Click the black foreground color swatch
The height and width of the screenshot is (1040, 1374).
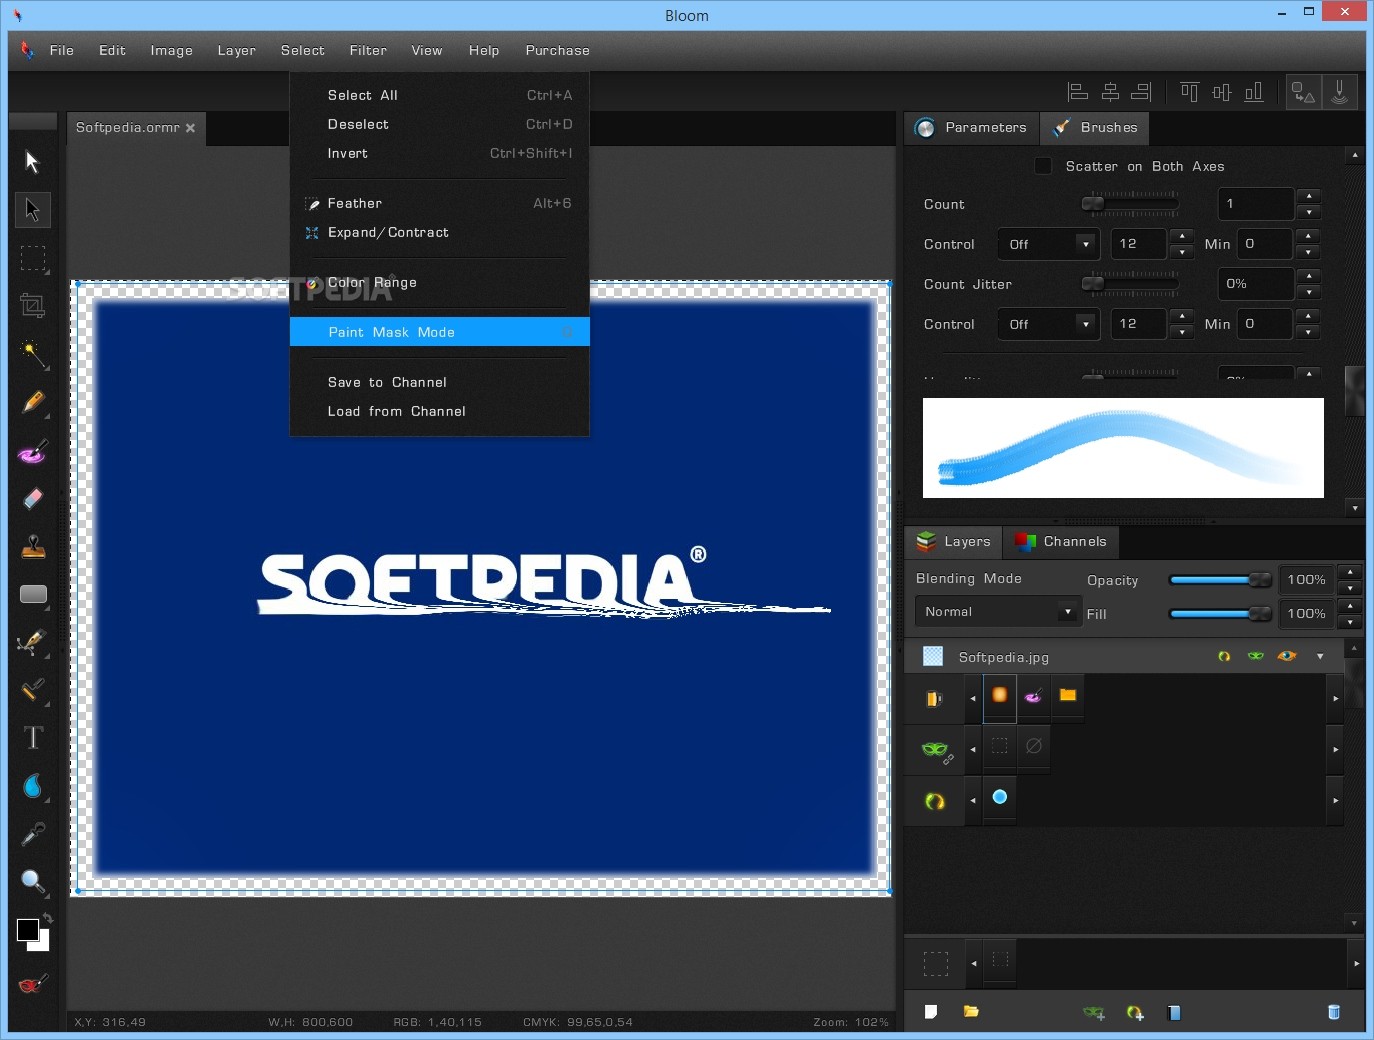click(x=28, y=930)
